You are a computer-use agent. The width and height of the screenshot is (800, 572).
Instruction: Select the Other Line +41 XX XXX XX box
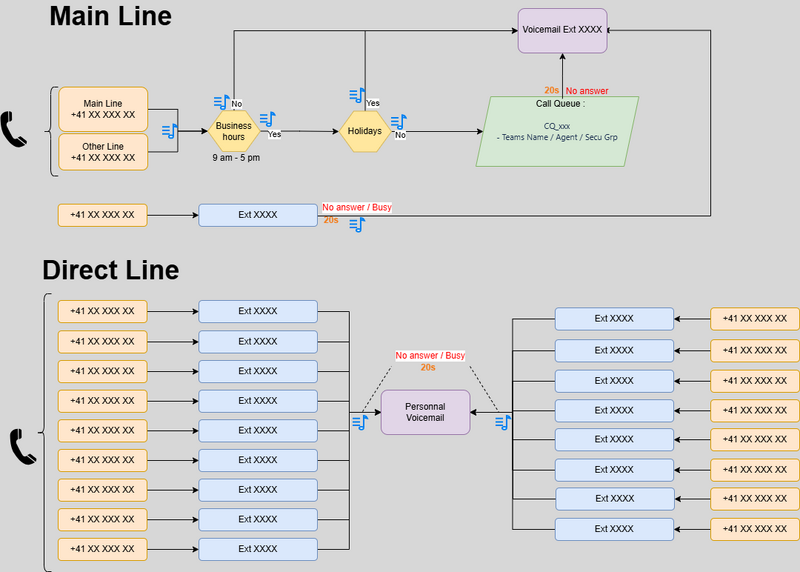pyautogui.click(x=103, y=152)
